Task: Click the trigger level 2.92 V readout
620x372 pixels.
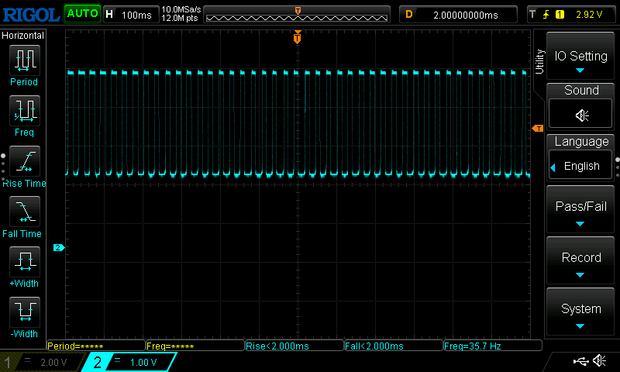Action: point(589,15)
